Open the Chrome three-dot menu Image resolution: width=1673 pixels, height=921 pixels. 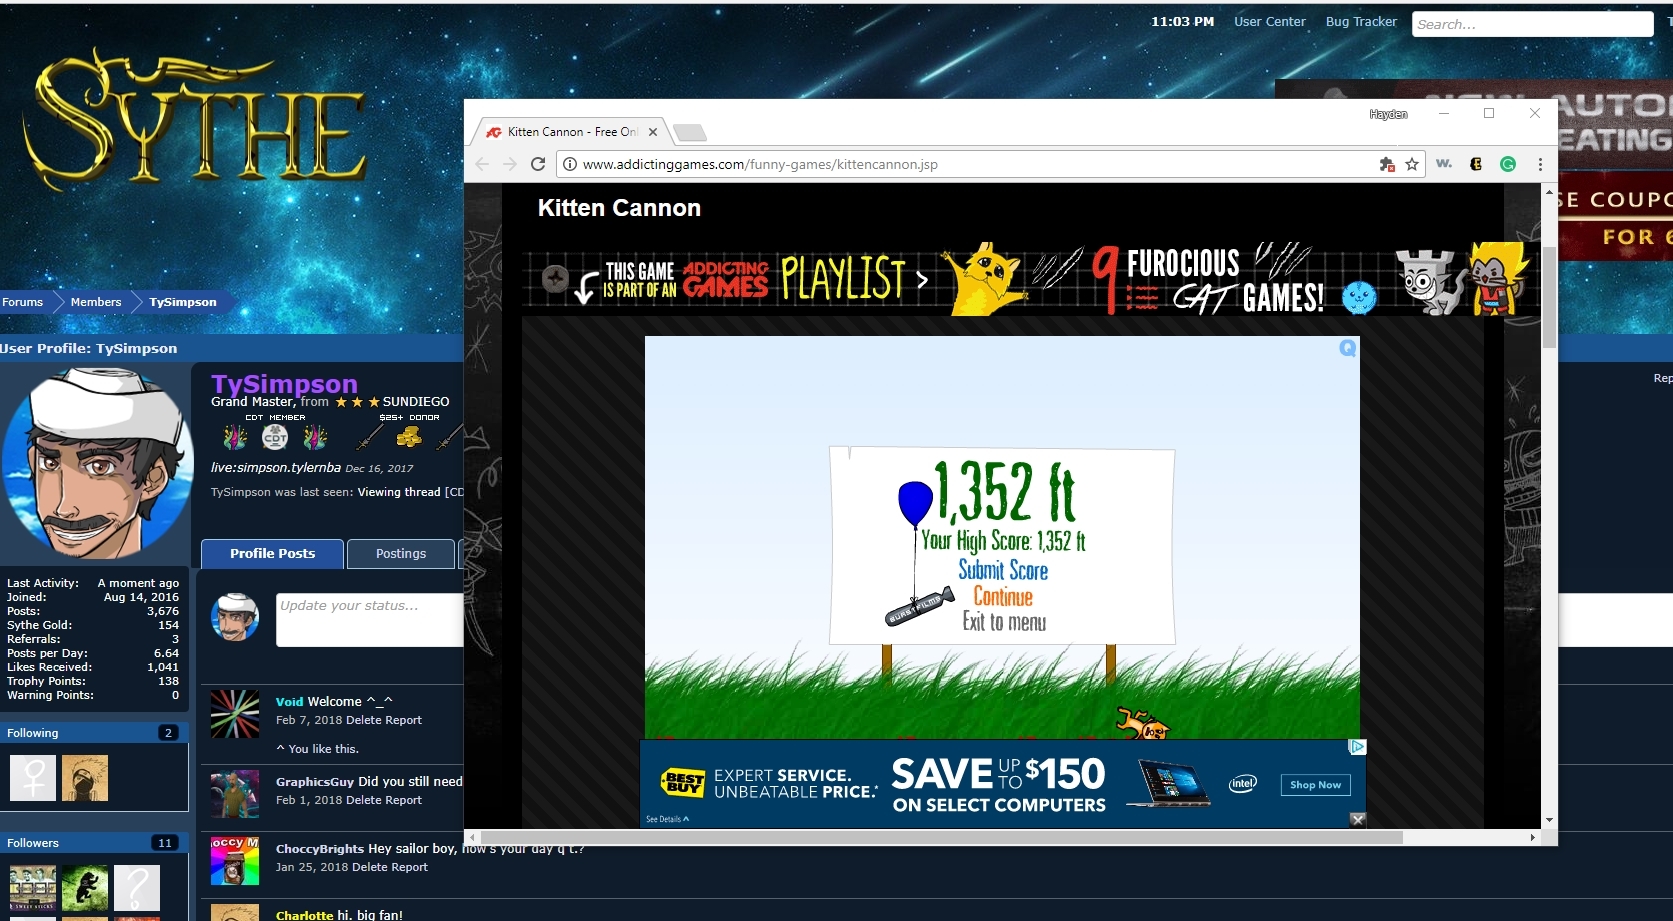(x=1540, y=164)
